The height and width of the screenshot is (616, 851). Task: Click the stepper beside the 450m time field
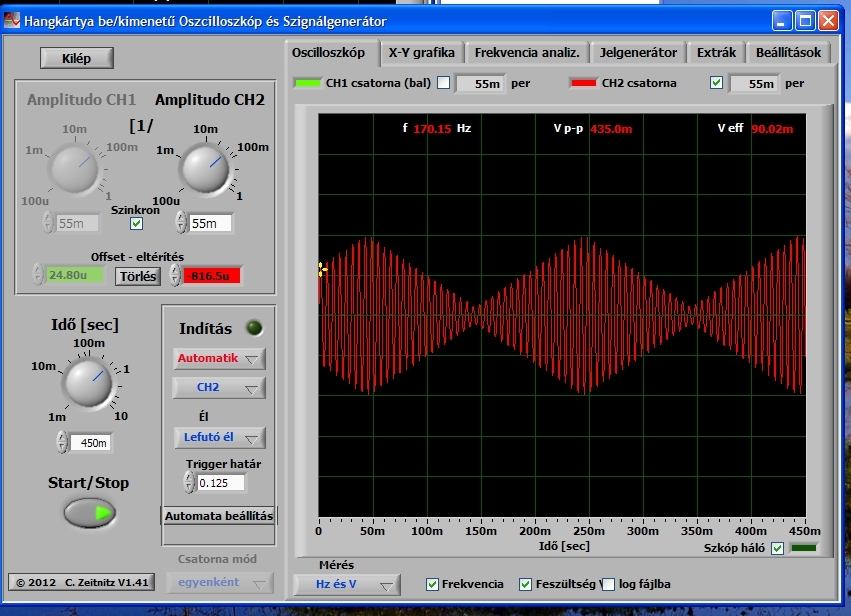pyautogui.click(x=62, y=442)
